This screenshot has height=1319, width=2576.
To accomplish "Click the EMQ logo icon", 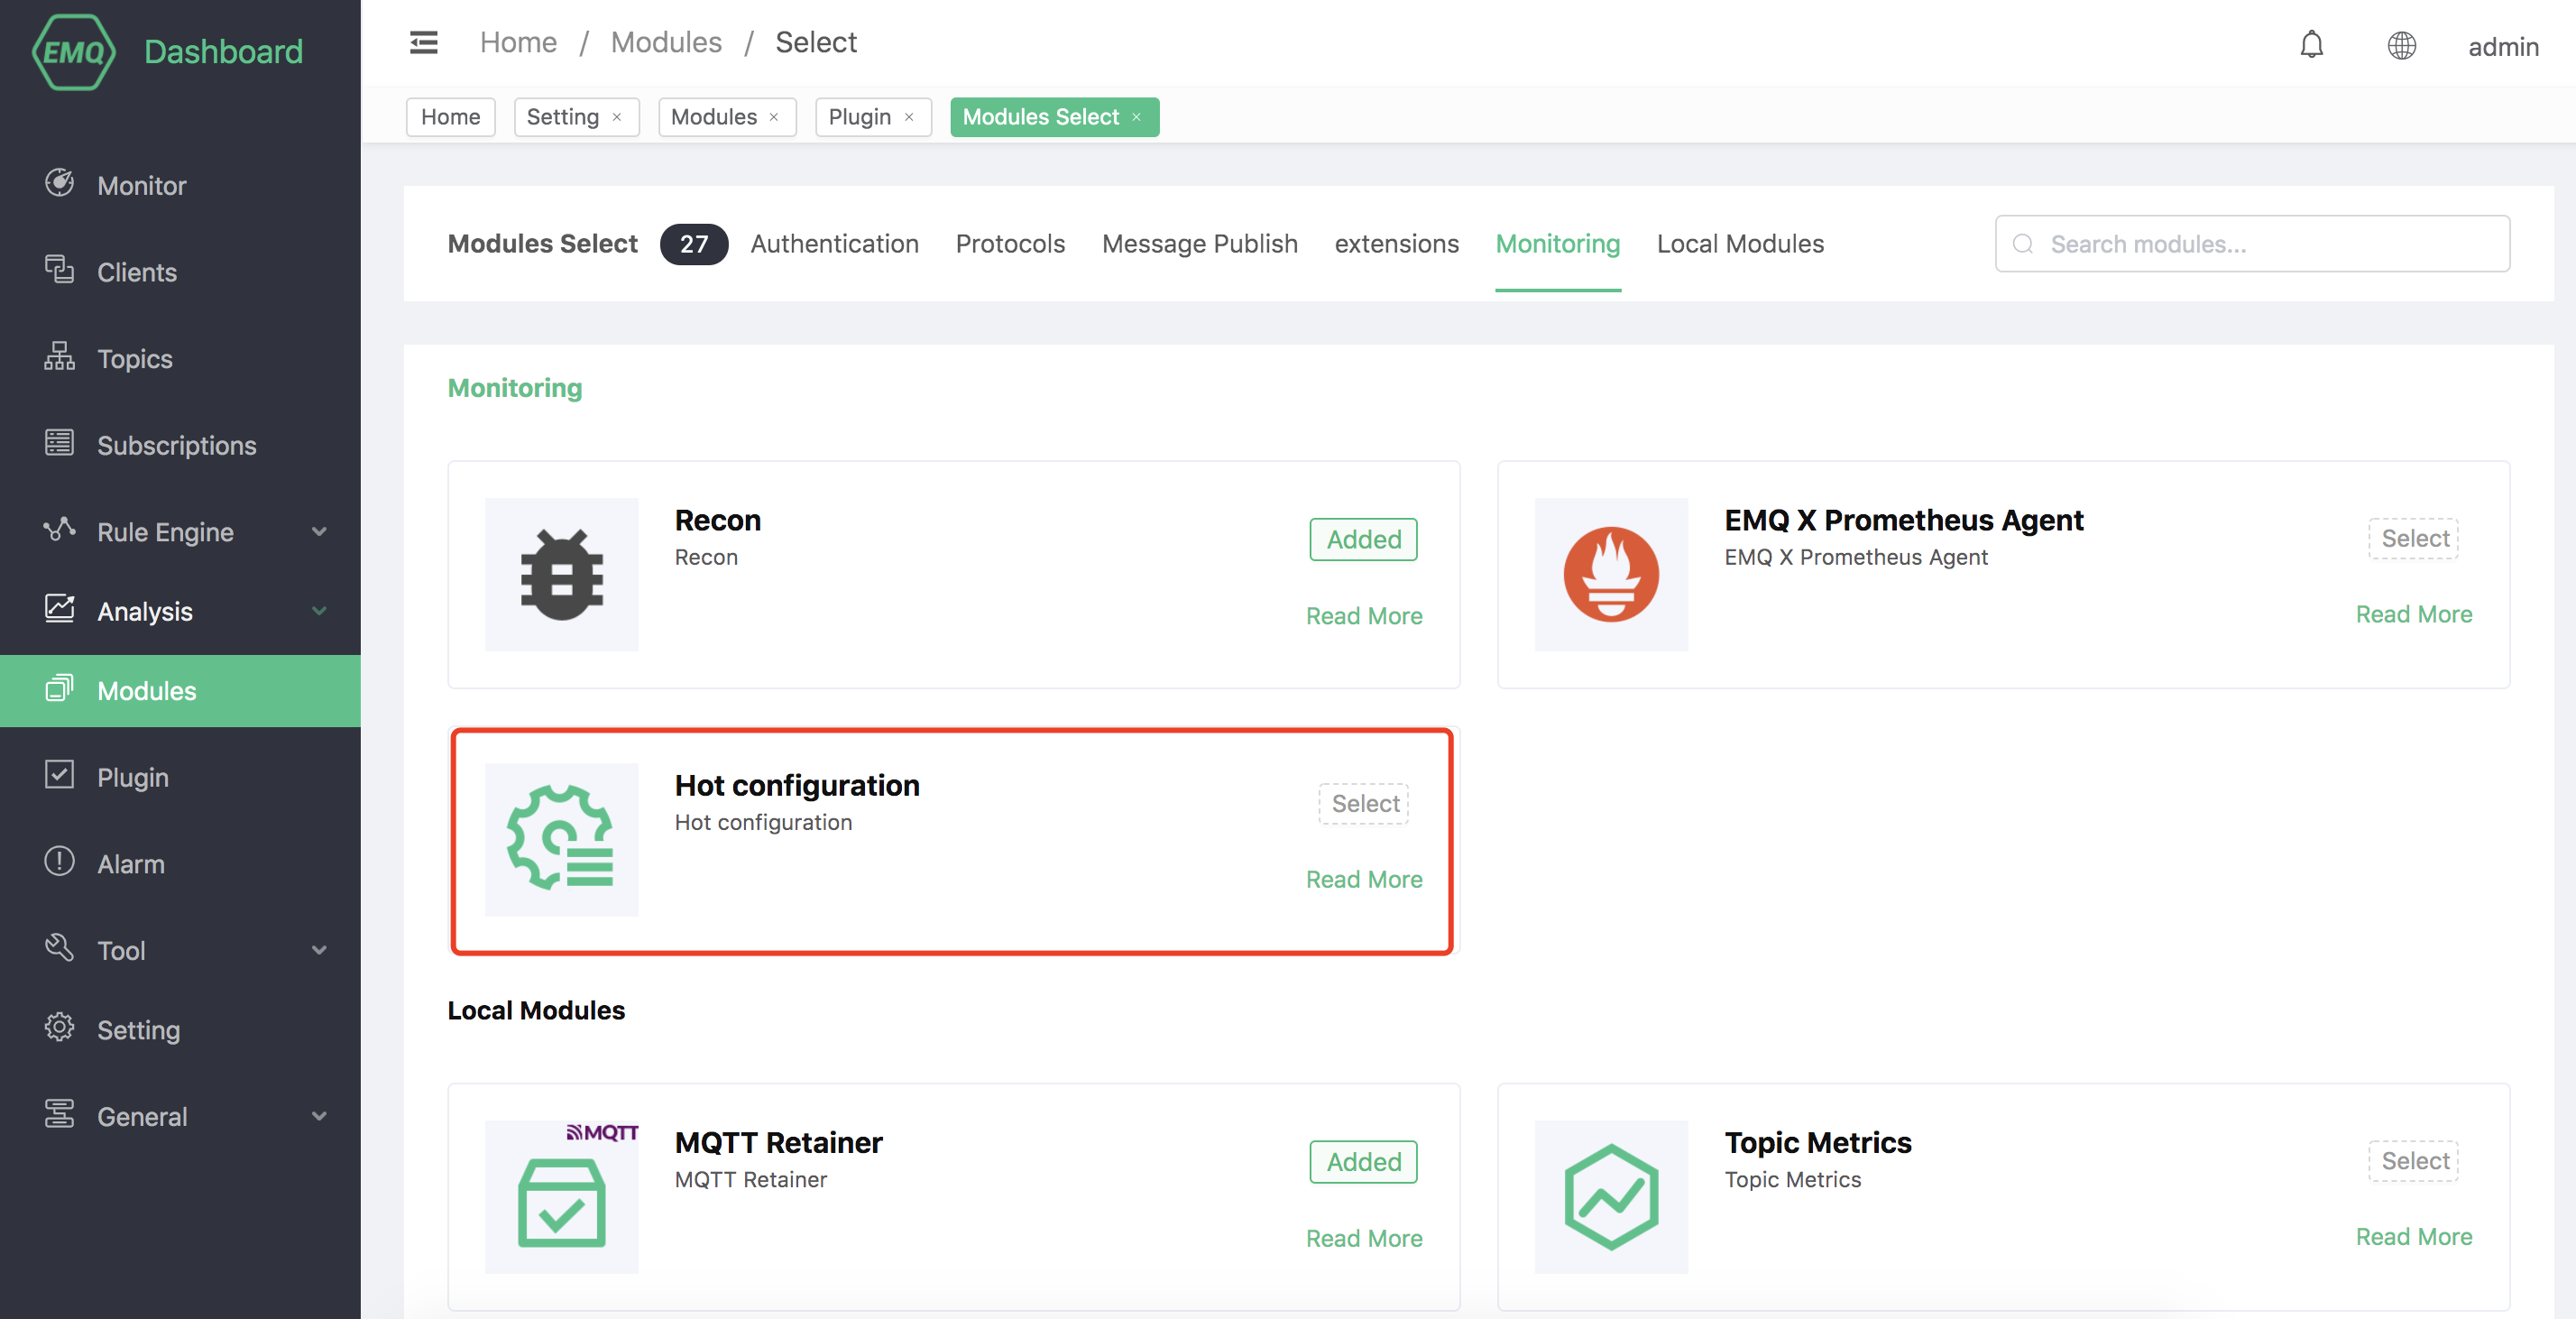I will tap(73, 51).
